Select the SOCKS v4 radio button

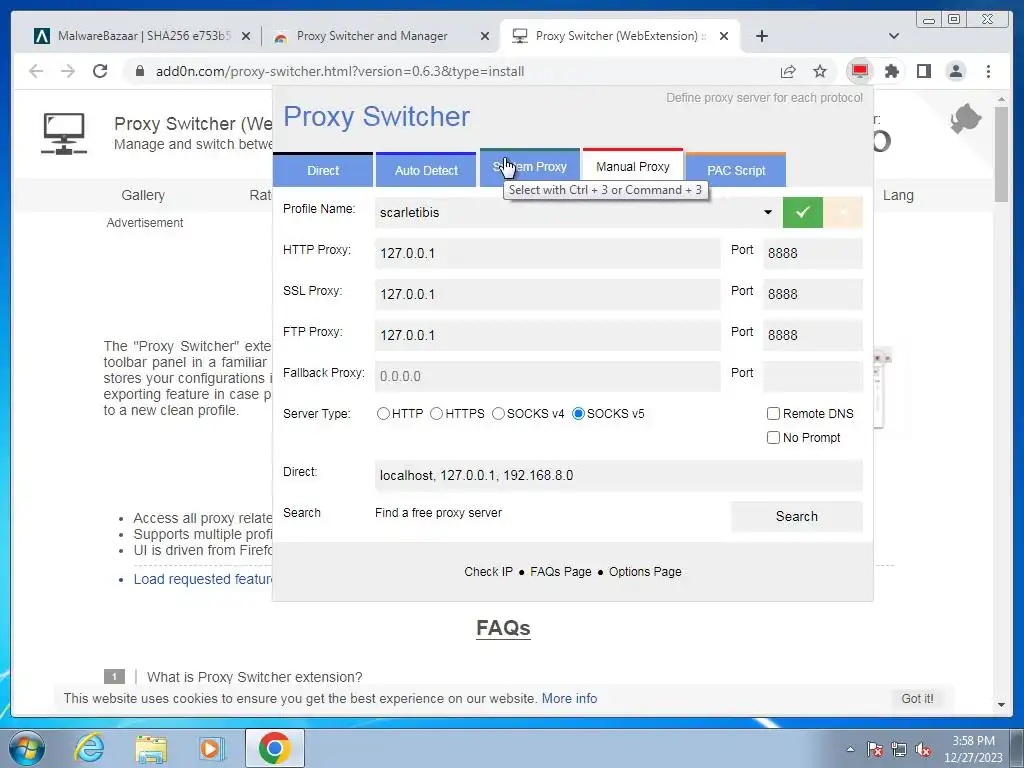point(498,413)
